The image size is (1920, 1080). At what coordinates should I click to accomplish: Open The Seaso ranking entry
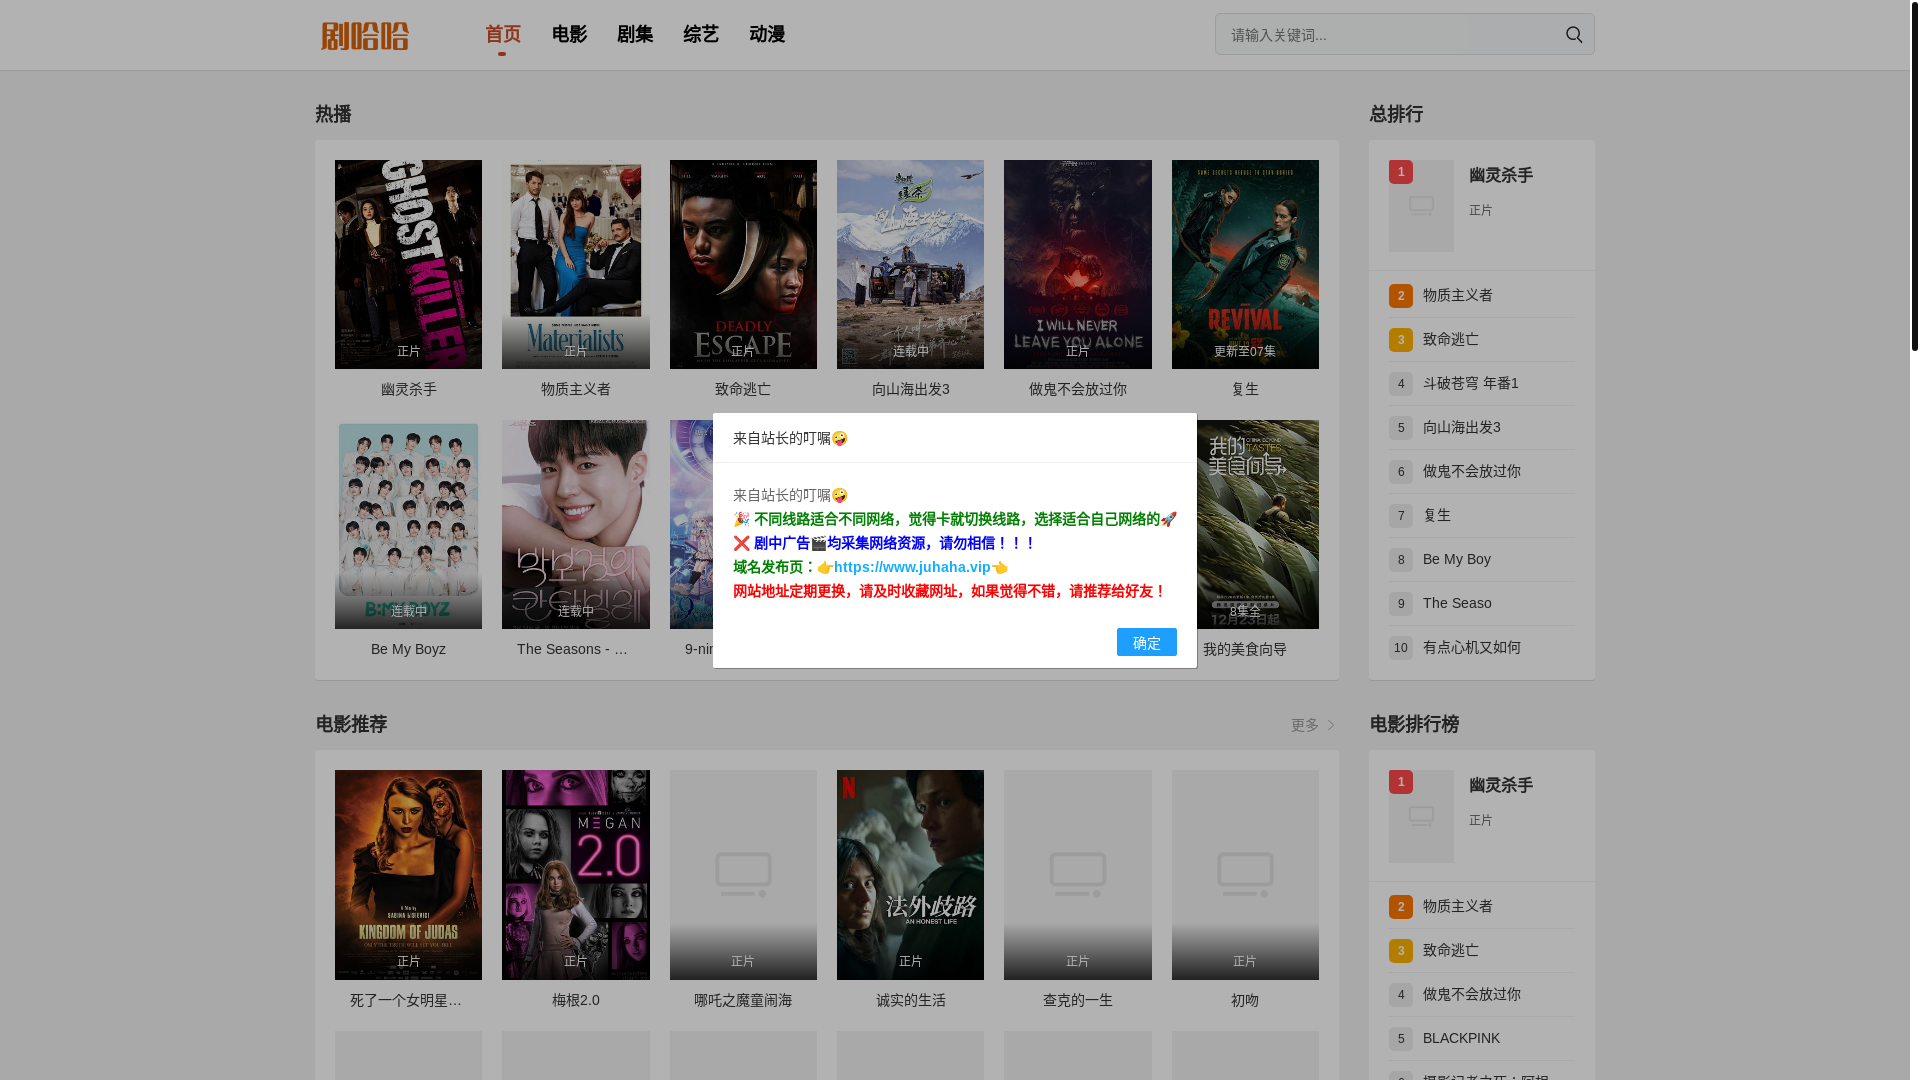coord(1457,603)
